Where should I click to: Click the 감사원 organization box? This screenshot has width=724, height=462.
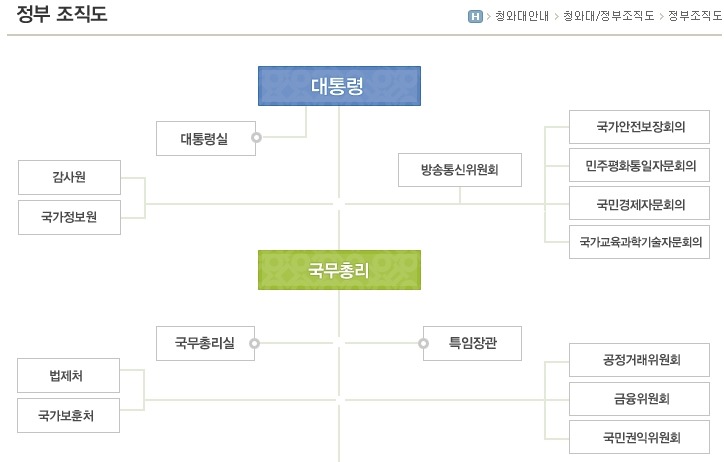pyautogui.click(x=69, y=177)
